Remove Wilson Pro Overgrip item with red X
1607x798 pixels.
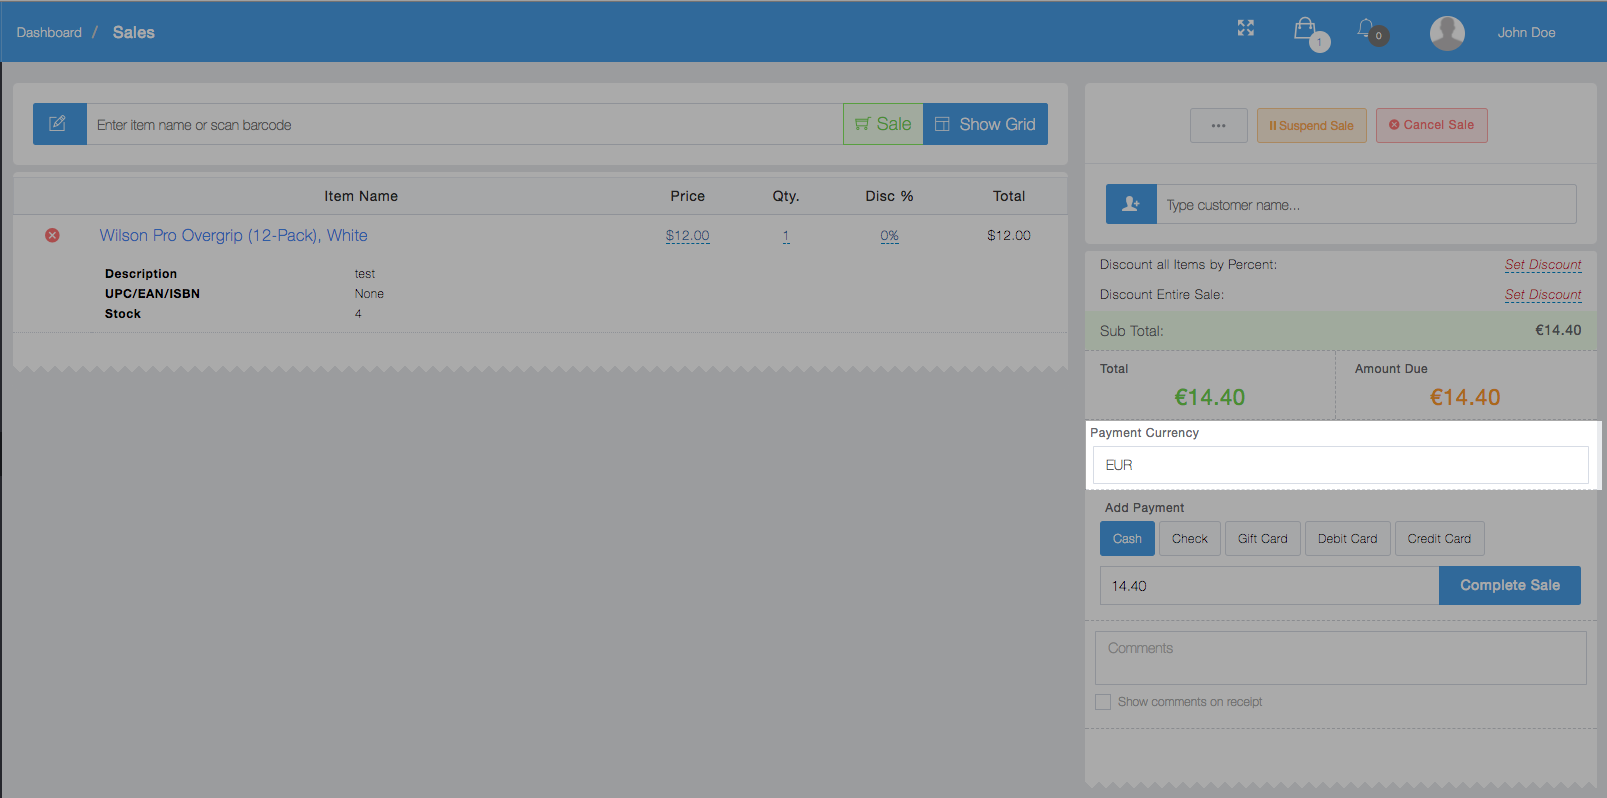click(52, 235)
